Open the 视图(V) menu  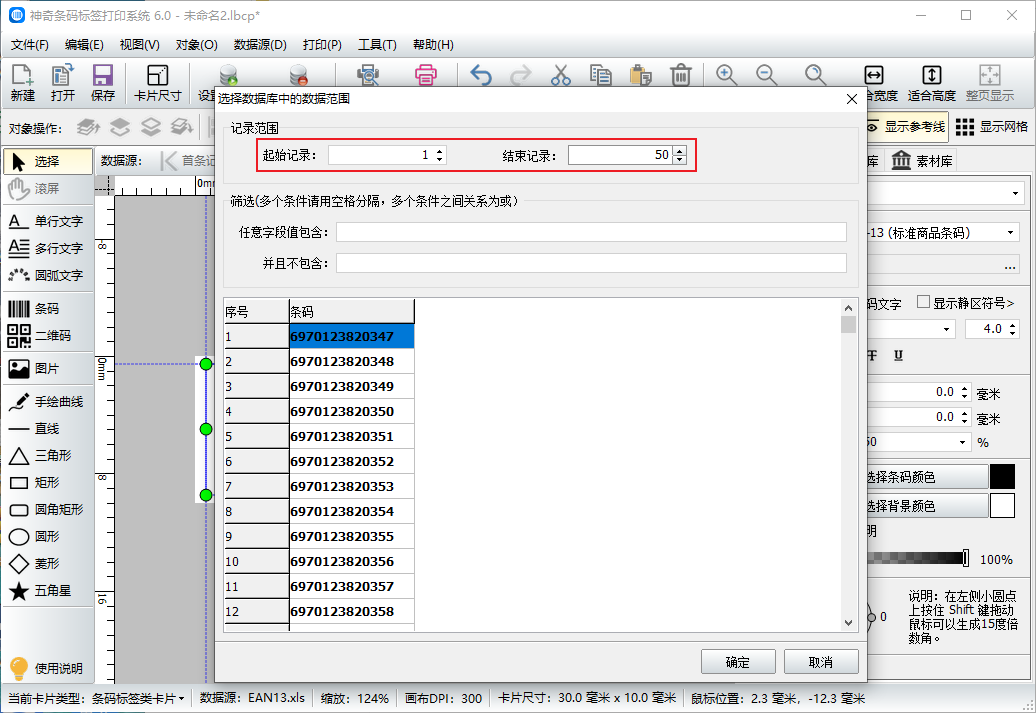point(139,45)
